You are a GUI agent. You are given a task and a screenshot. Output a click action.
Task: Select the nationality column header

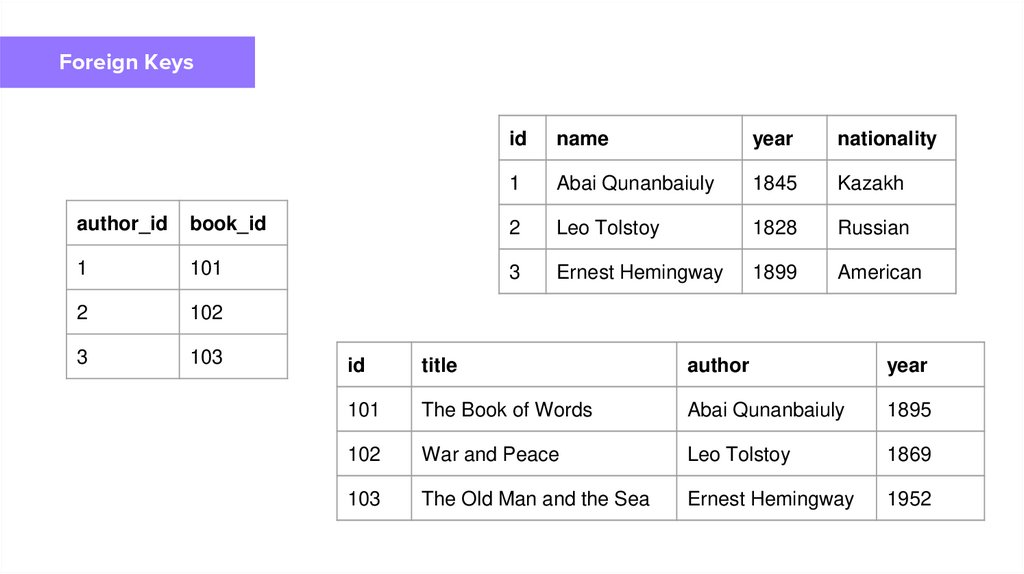(890, 139)
